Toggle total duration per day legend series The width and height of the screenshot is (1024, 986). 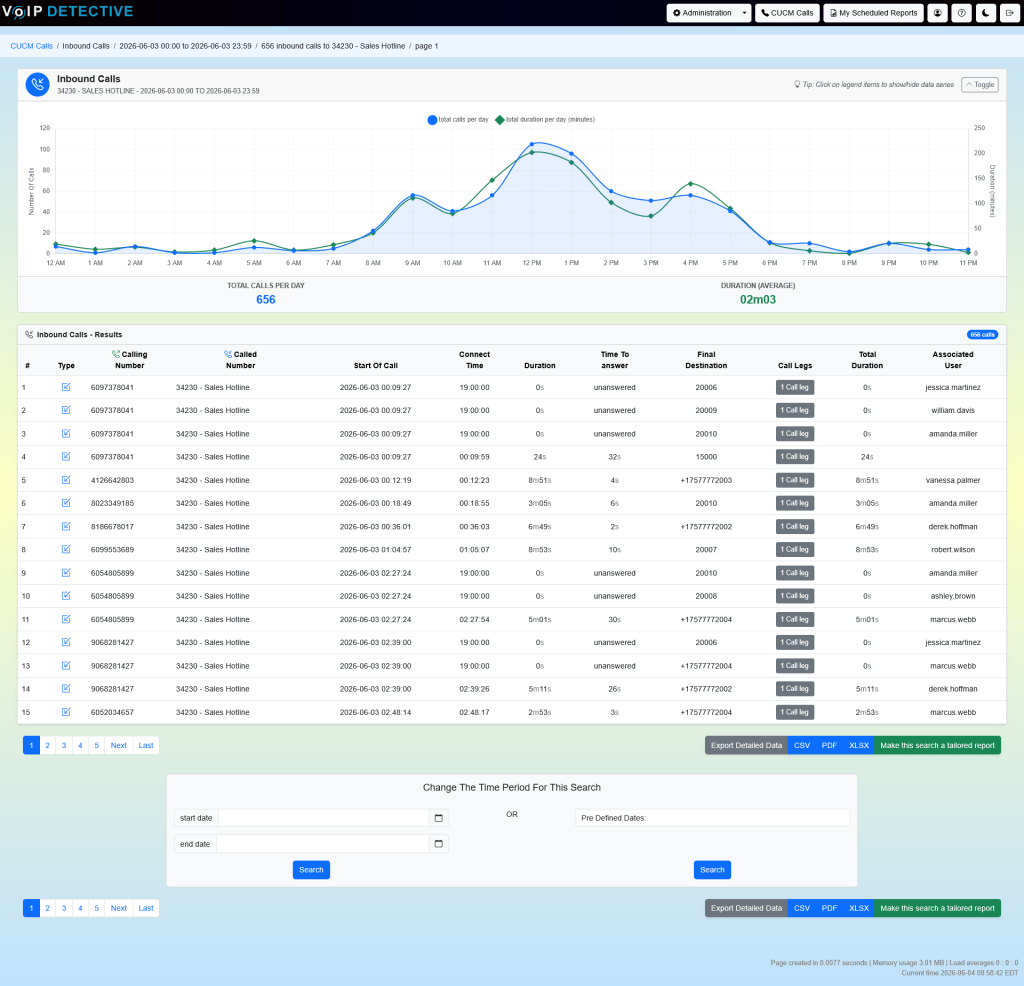[545, 119]
